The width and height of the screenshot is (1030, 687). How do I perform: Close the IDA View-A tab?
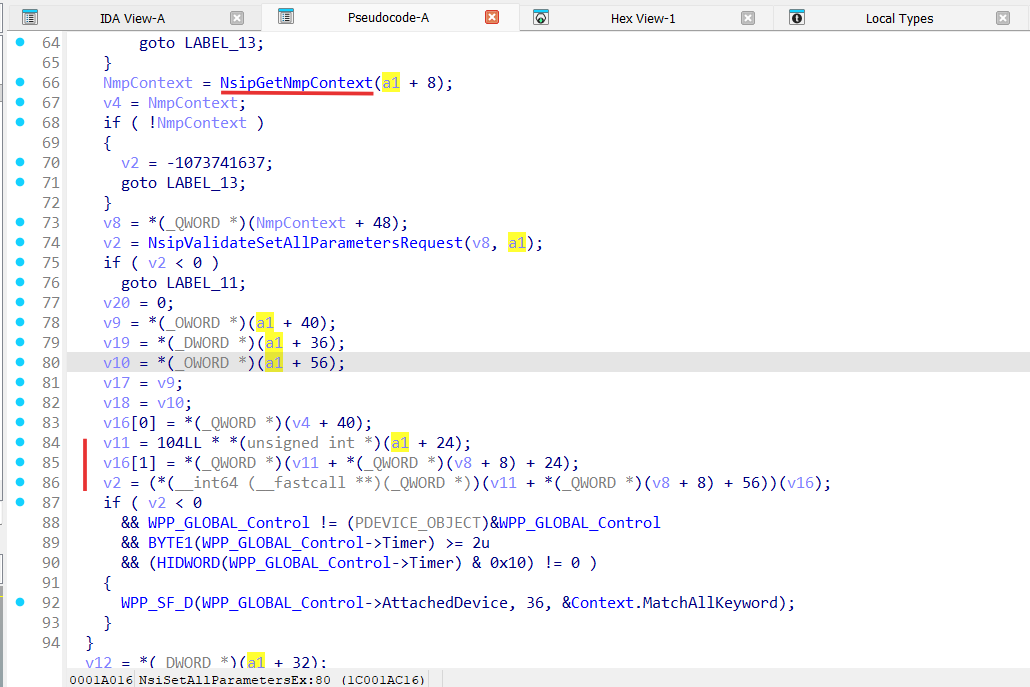(x=236, y=18)
